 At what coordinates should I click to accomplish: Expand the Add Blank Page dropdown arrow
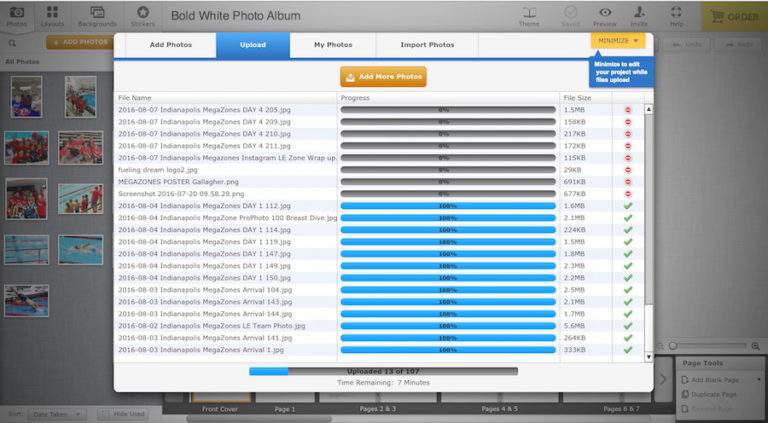[758, 380]
